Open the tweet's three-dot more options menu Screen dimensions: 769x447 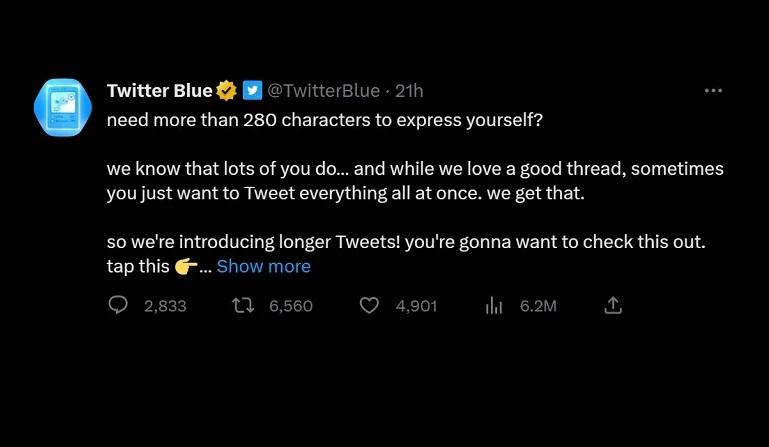pos(713,90)
